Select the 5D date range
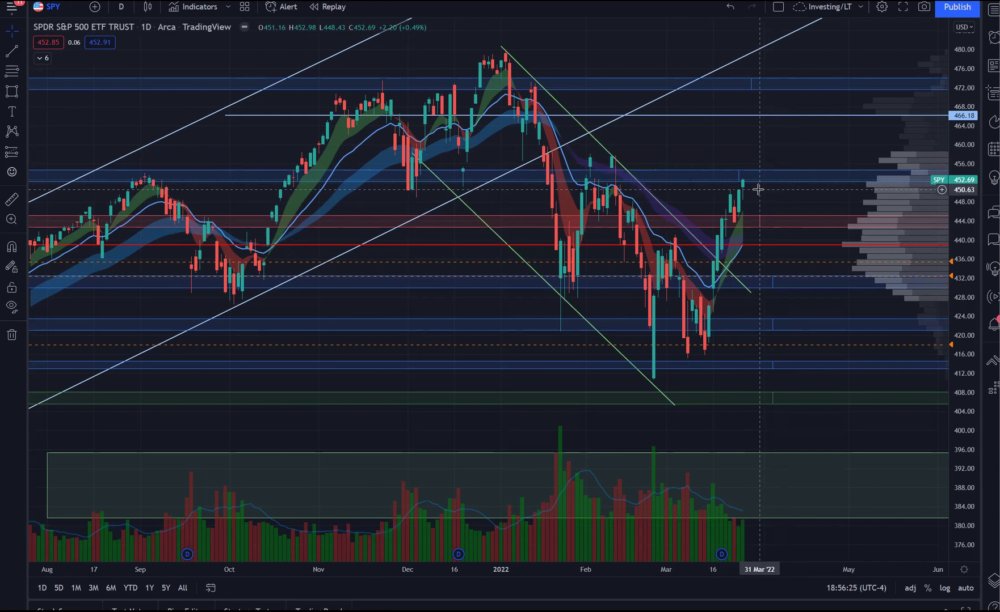 [x=59, y=588]
